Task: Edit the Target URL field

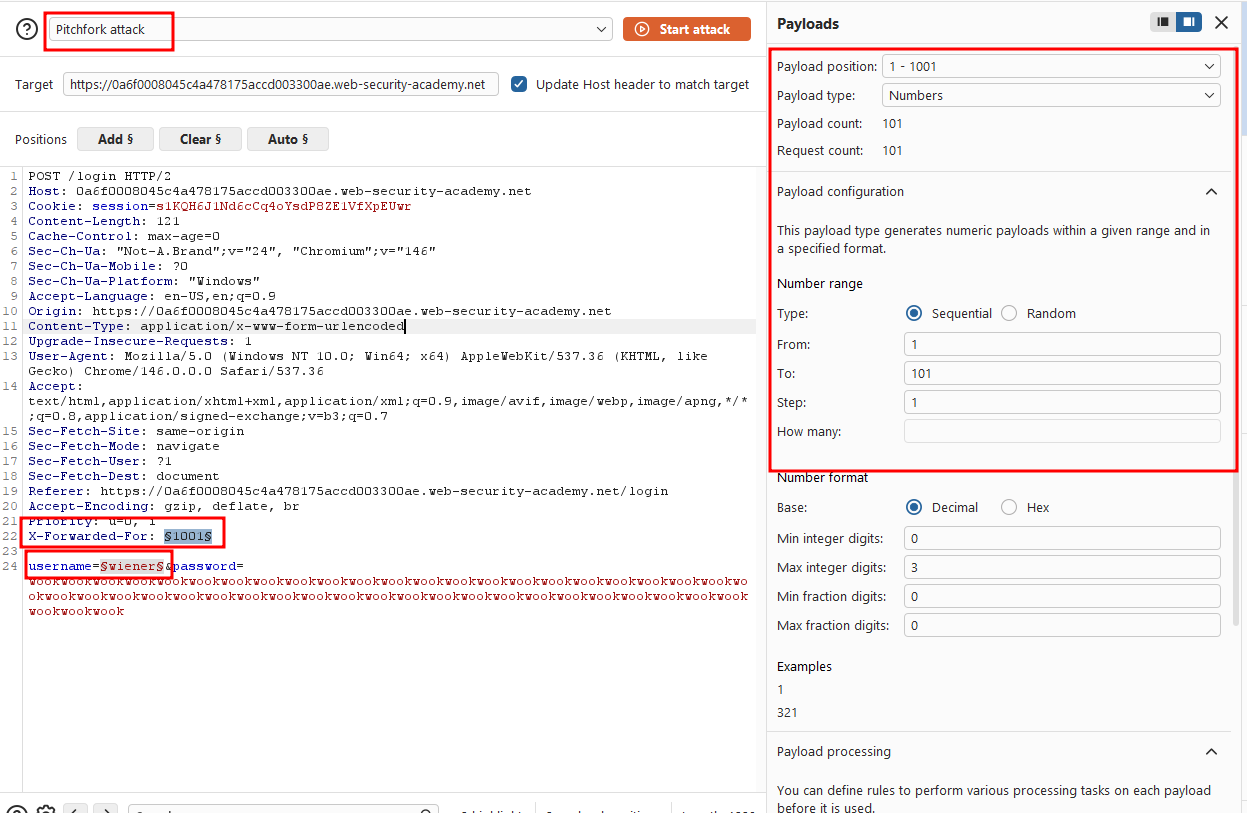Action: pyautogui.click(x=280, y=84)
